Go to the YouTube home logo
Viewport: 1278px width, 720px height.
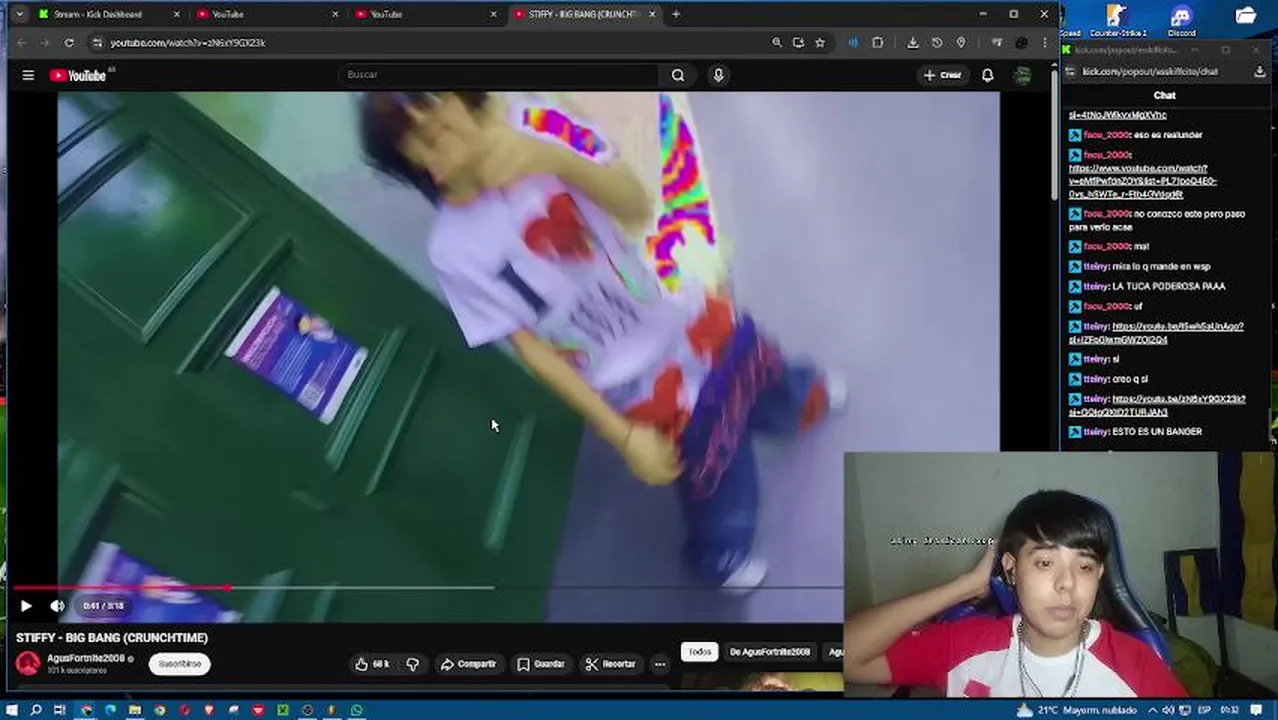(78, 75)
